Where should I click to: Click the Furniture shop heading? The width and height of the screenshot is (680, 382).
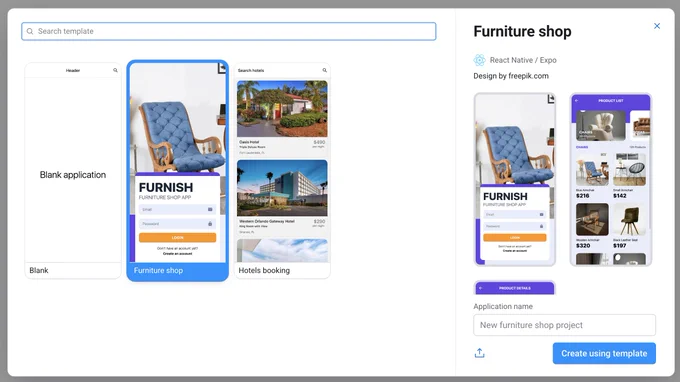[522, 31]
